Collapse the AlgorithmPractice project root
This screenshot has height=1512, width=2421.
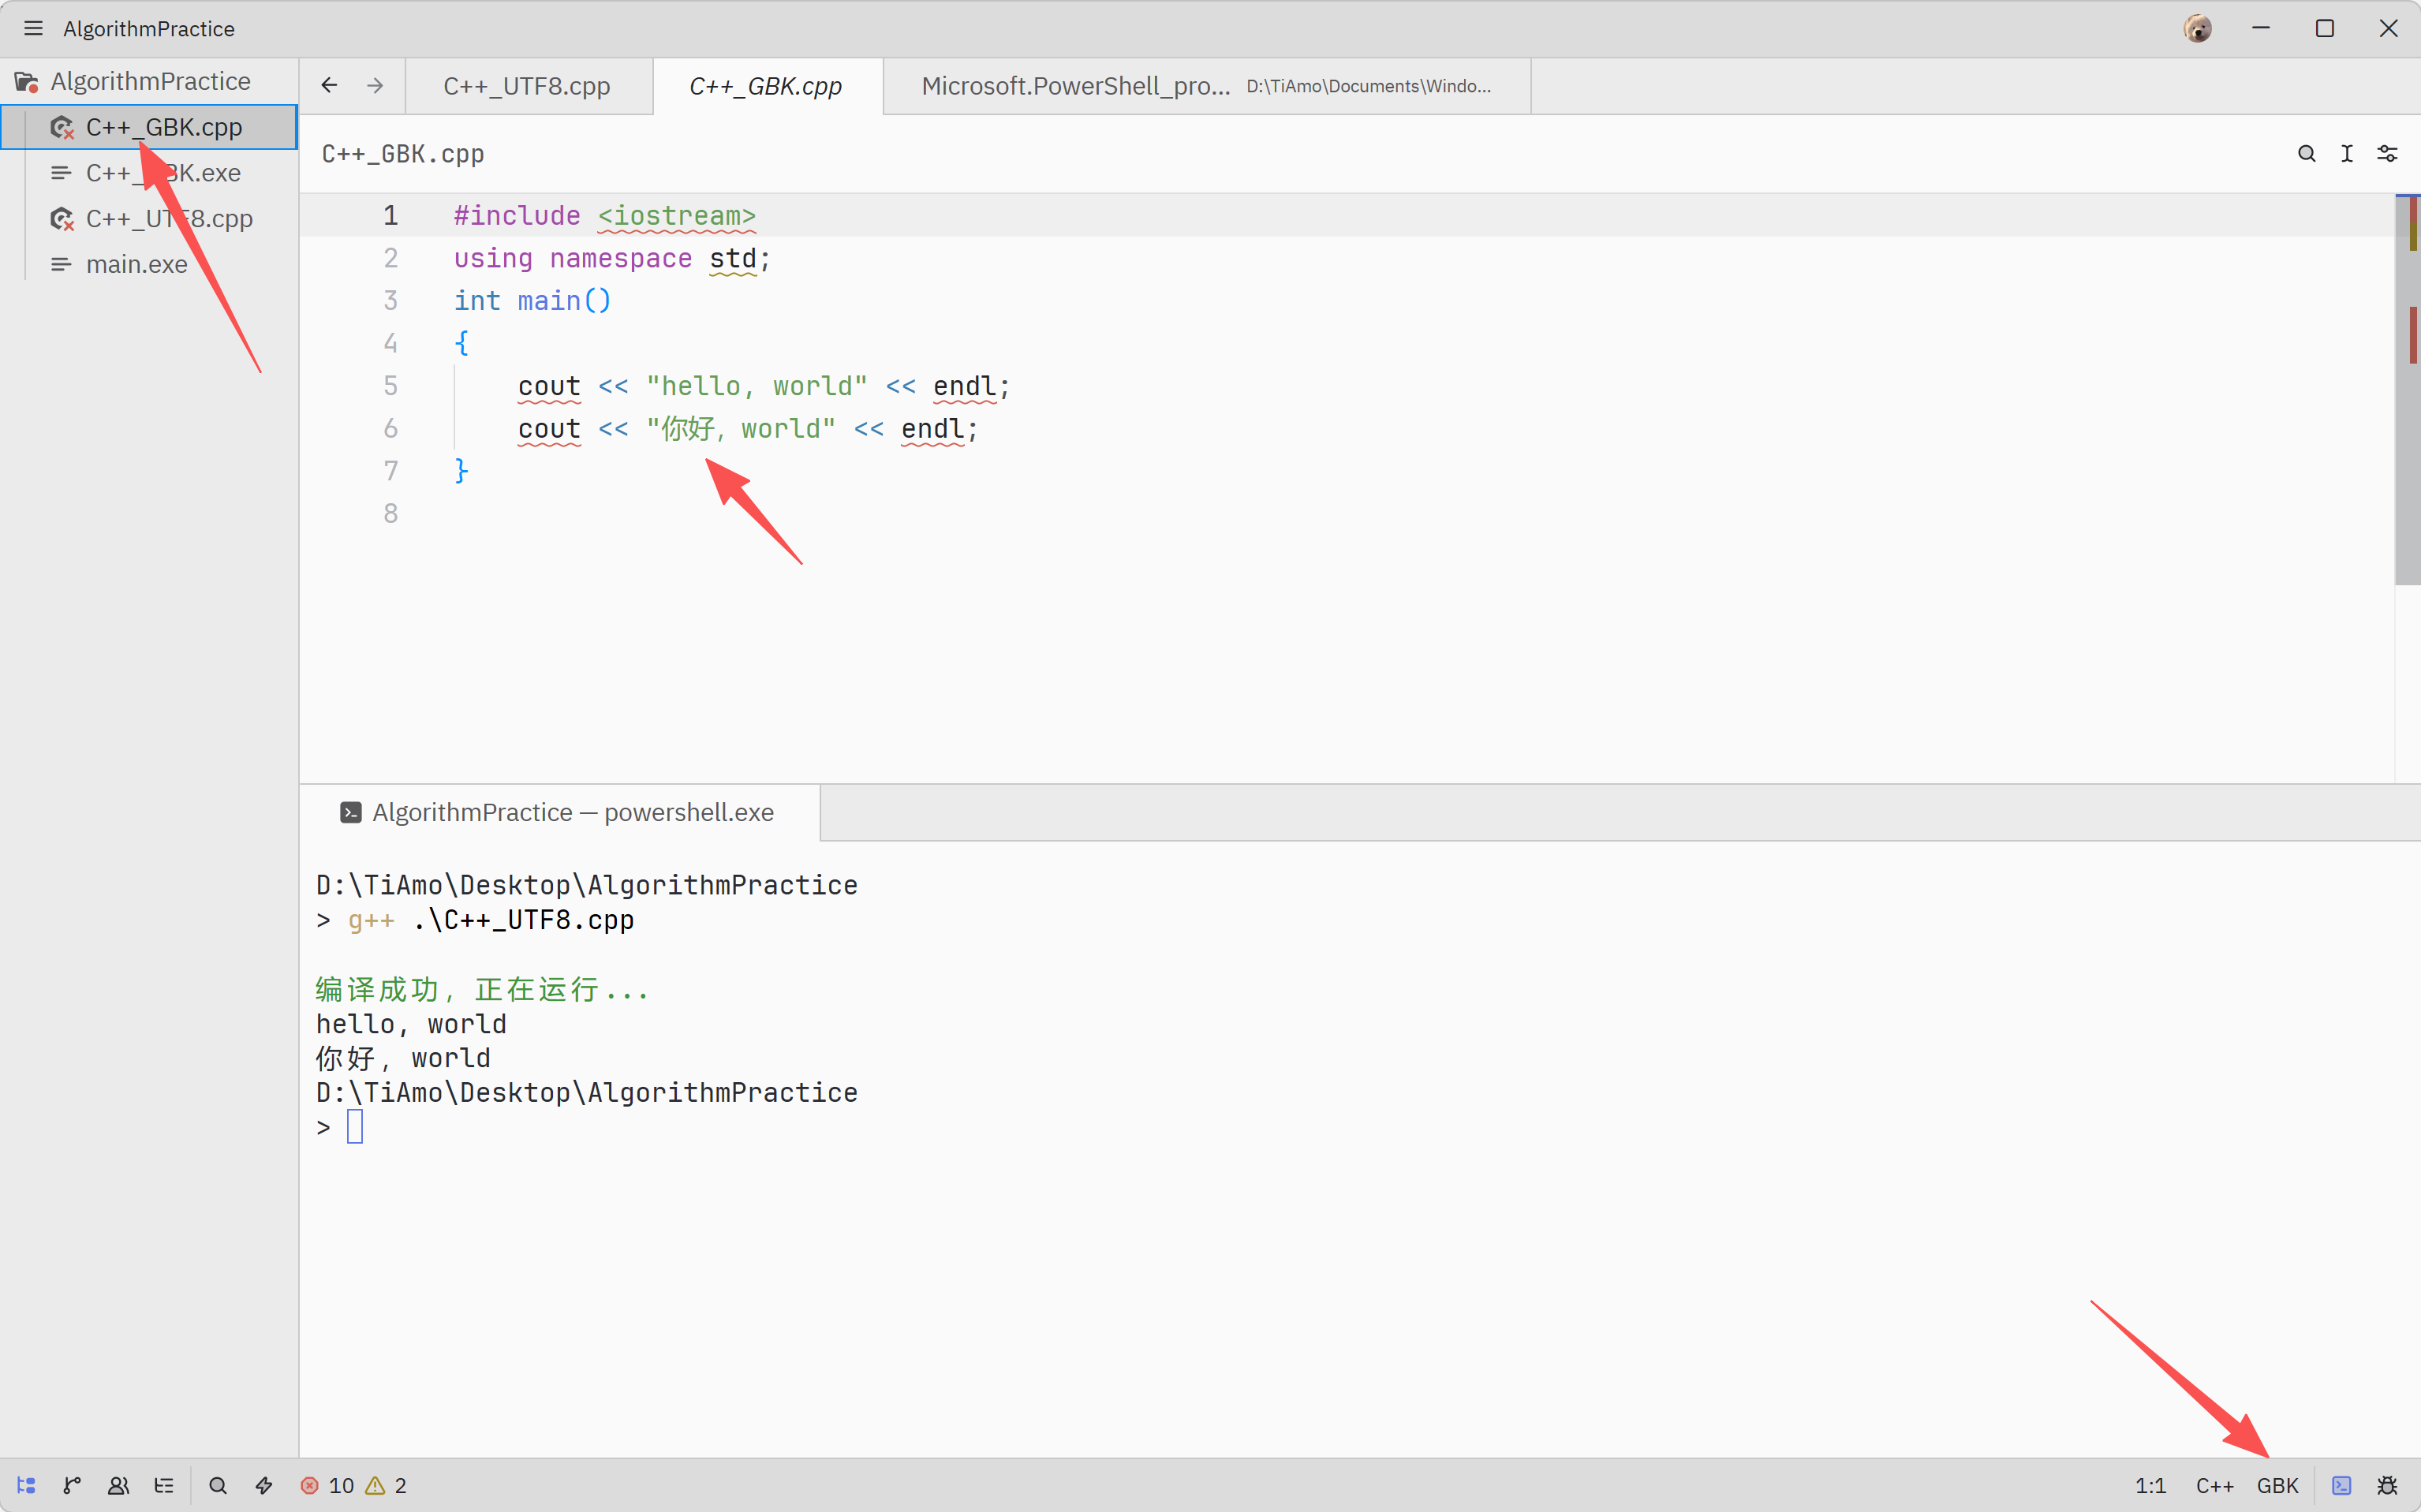150,81
